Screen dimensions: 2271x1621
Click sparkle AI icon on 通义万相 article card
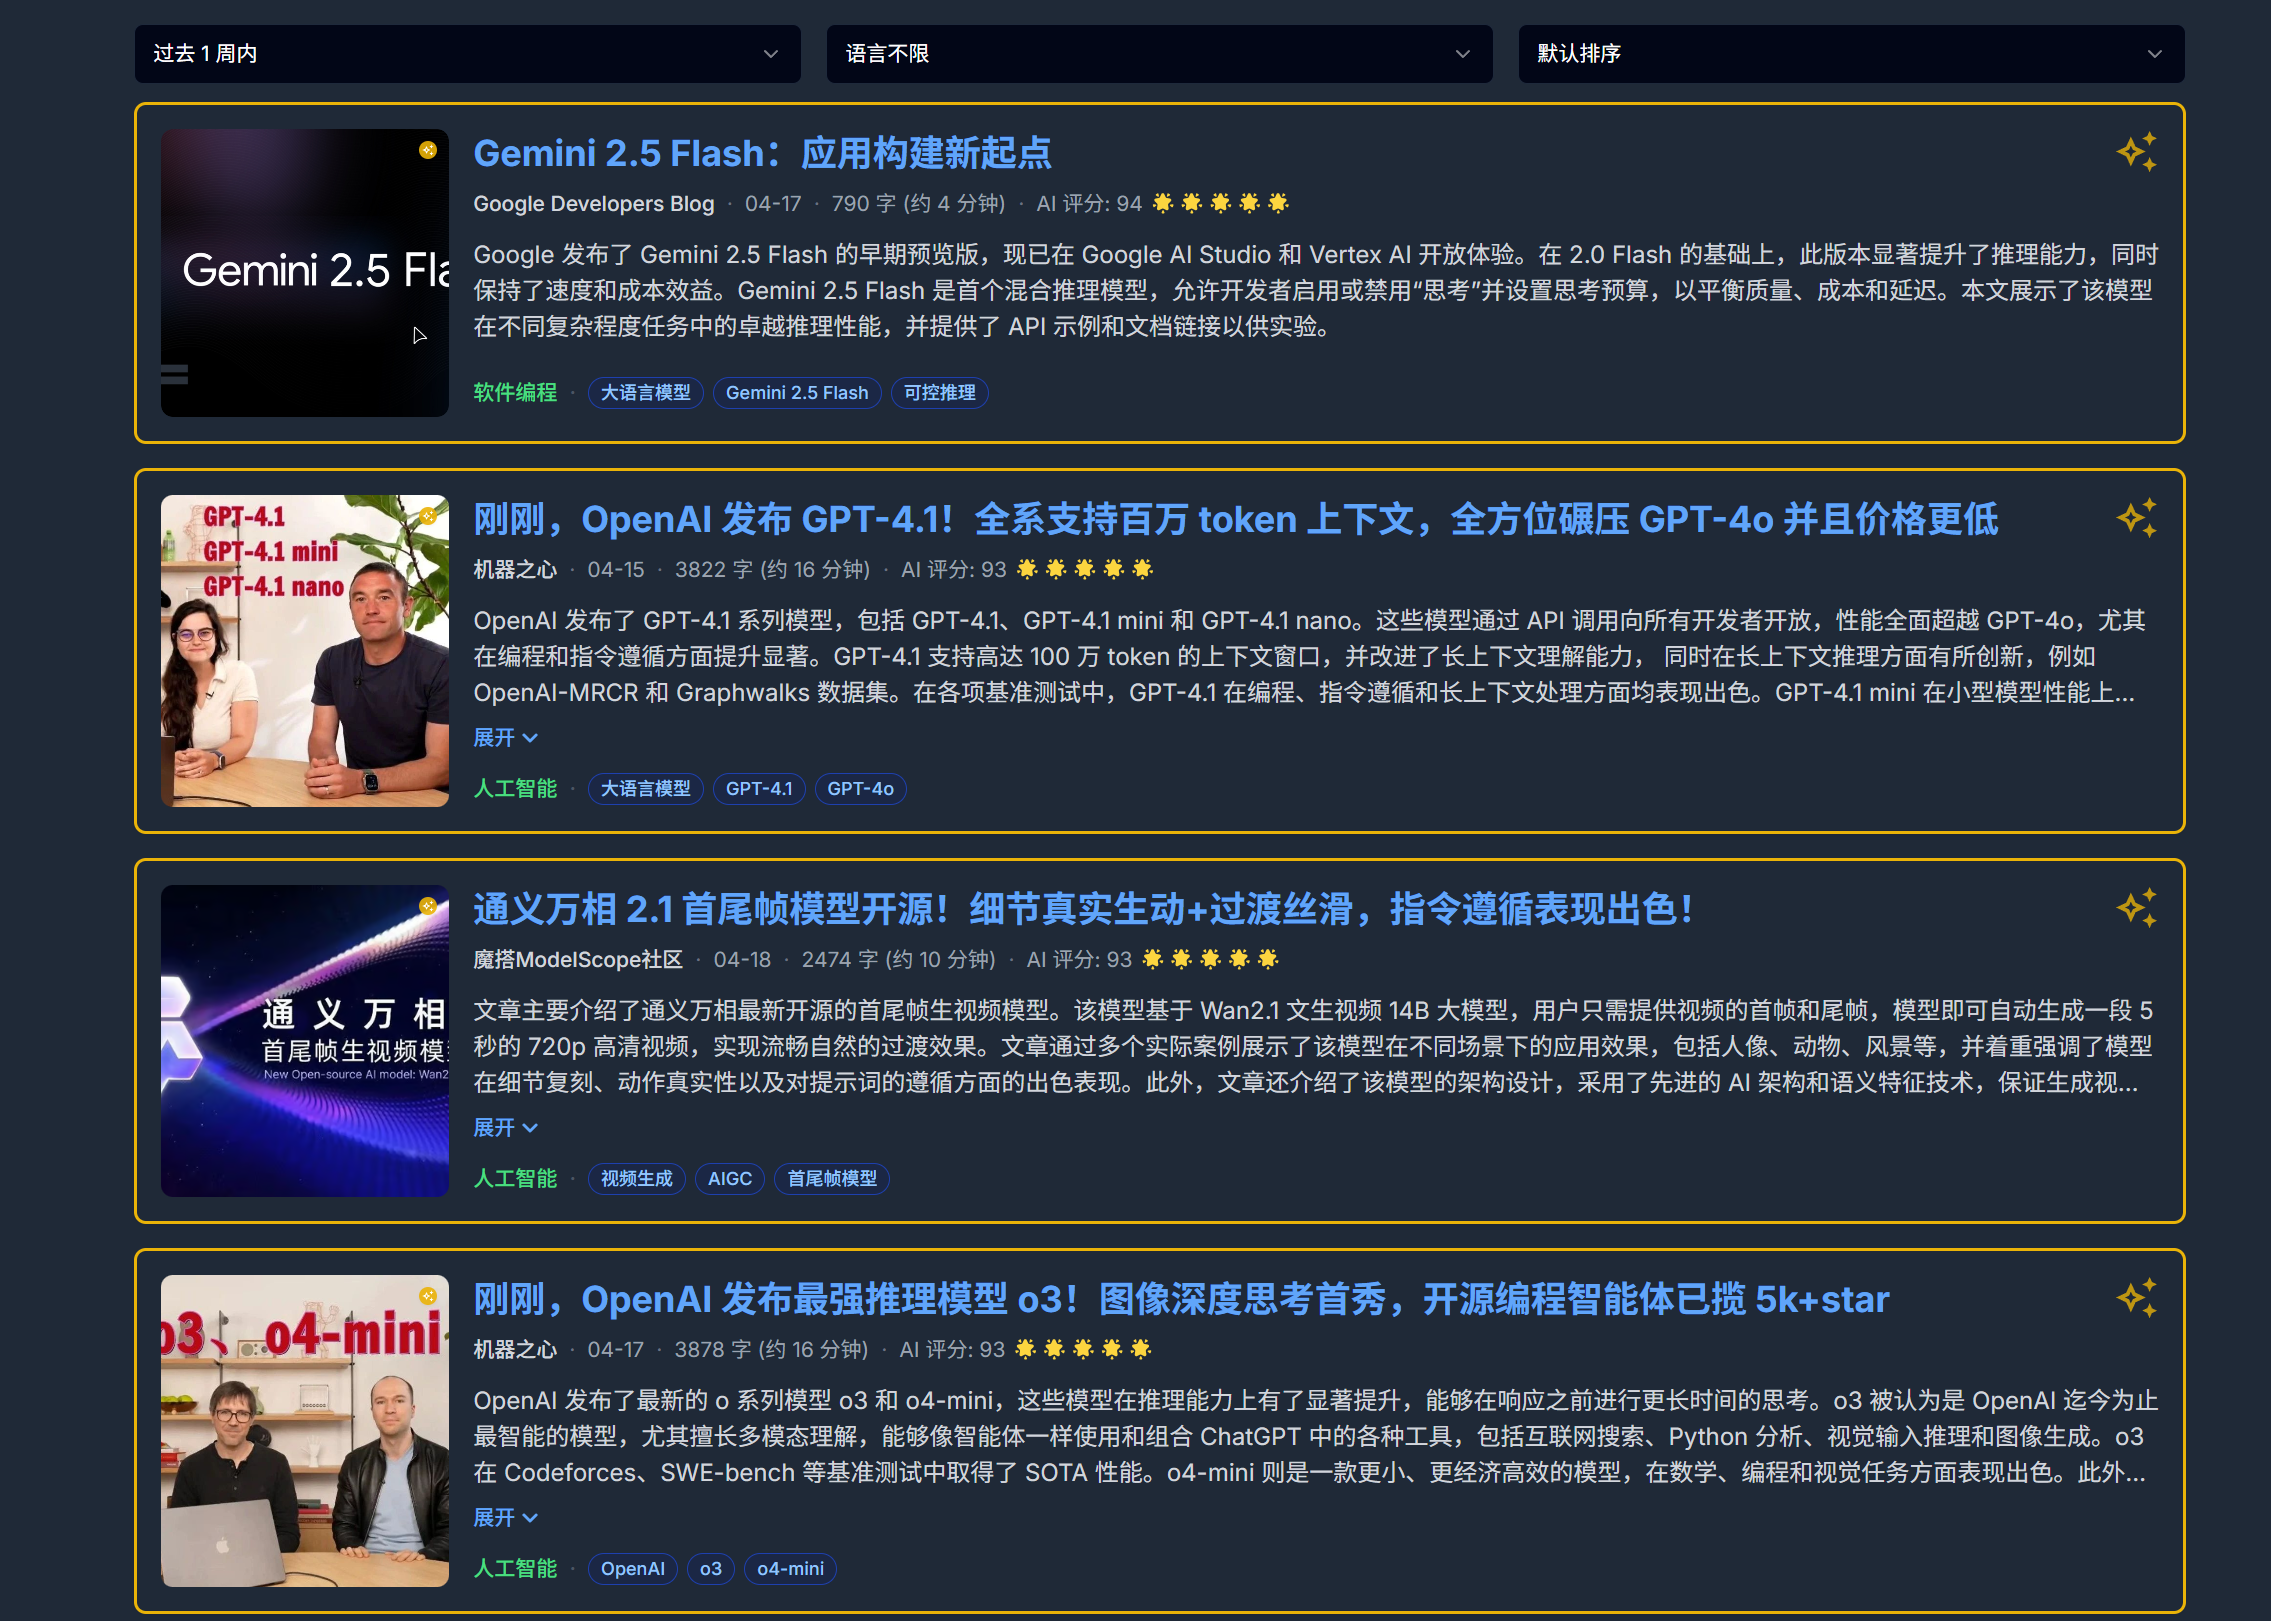click(x=2137, y=908)
